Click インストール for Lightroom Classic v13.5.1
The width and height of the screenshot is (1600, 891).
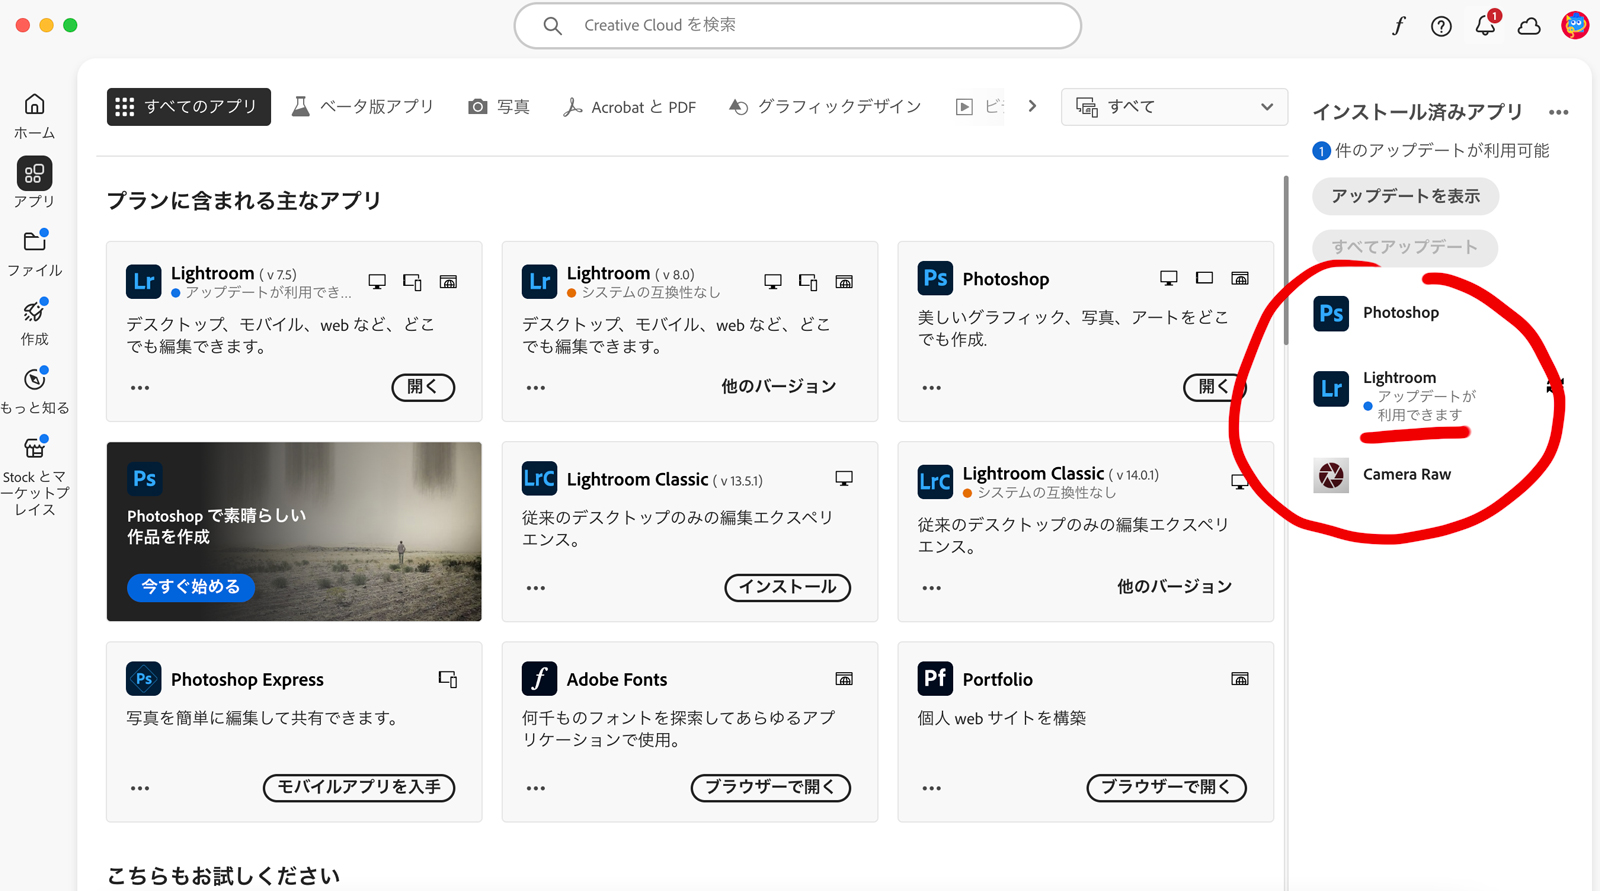787,587
